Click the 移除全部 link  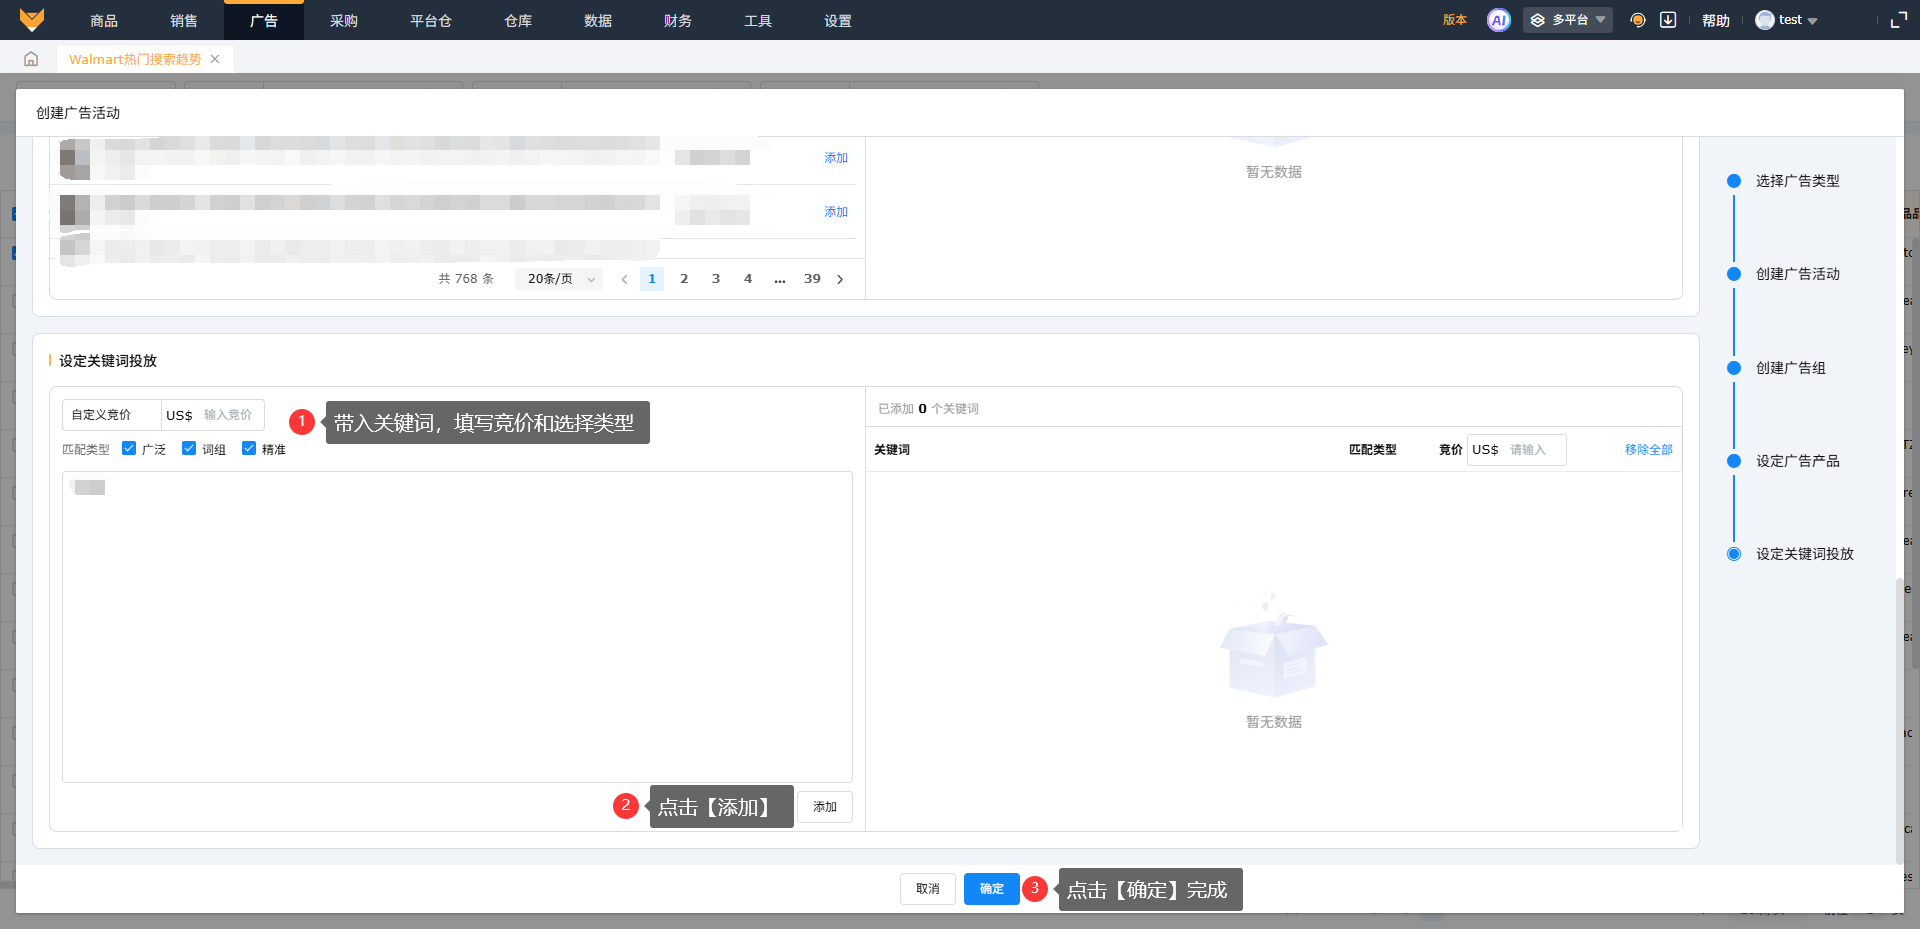pos(1648,450)
